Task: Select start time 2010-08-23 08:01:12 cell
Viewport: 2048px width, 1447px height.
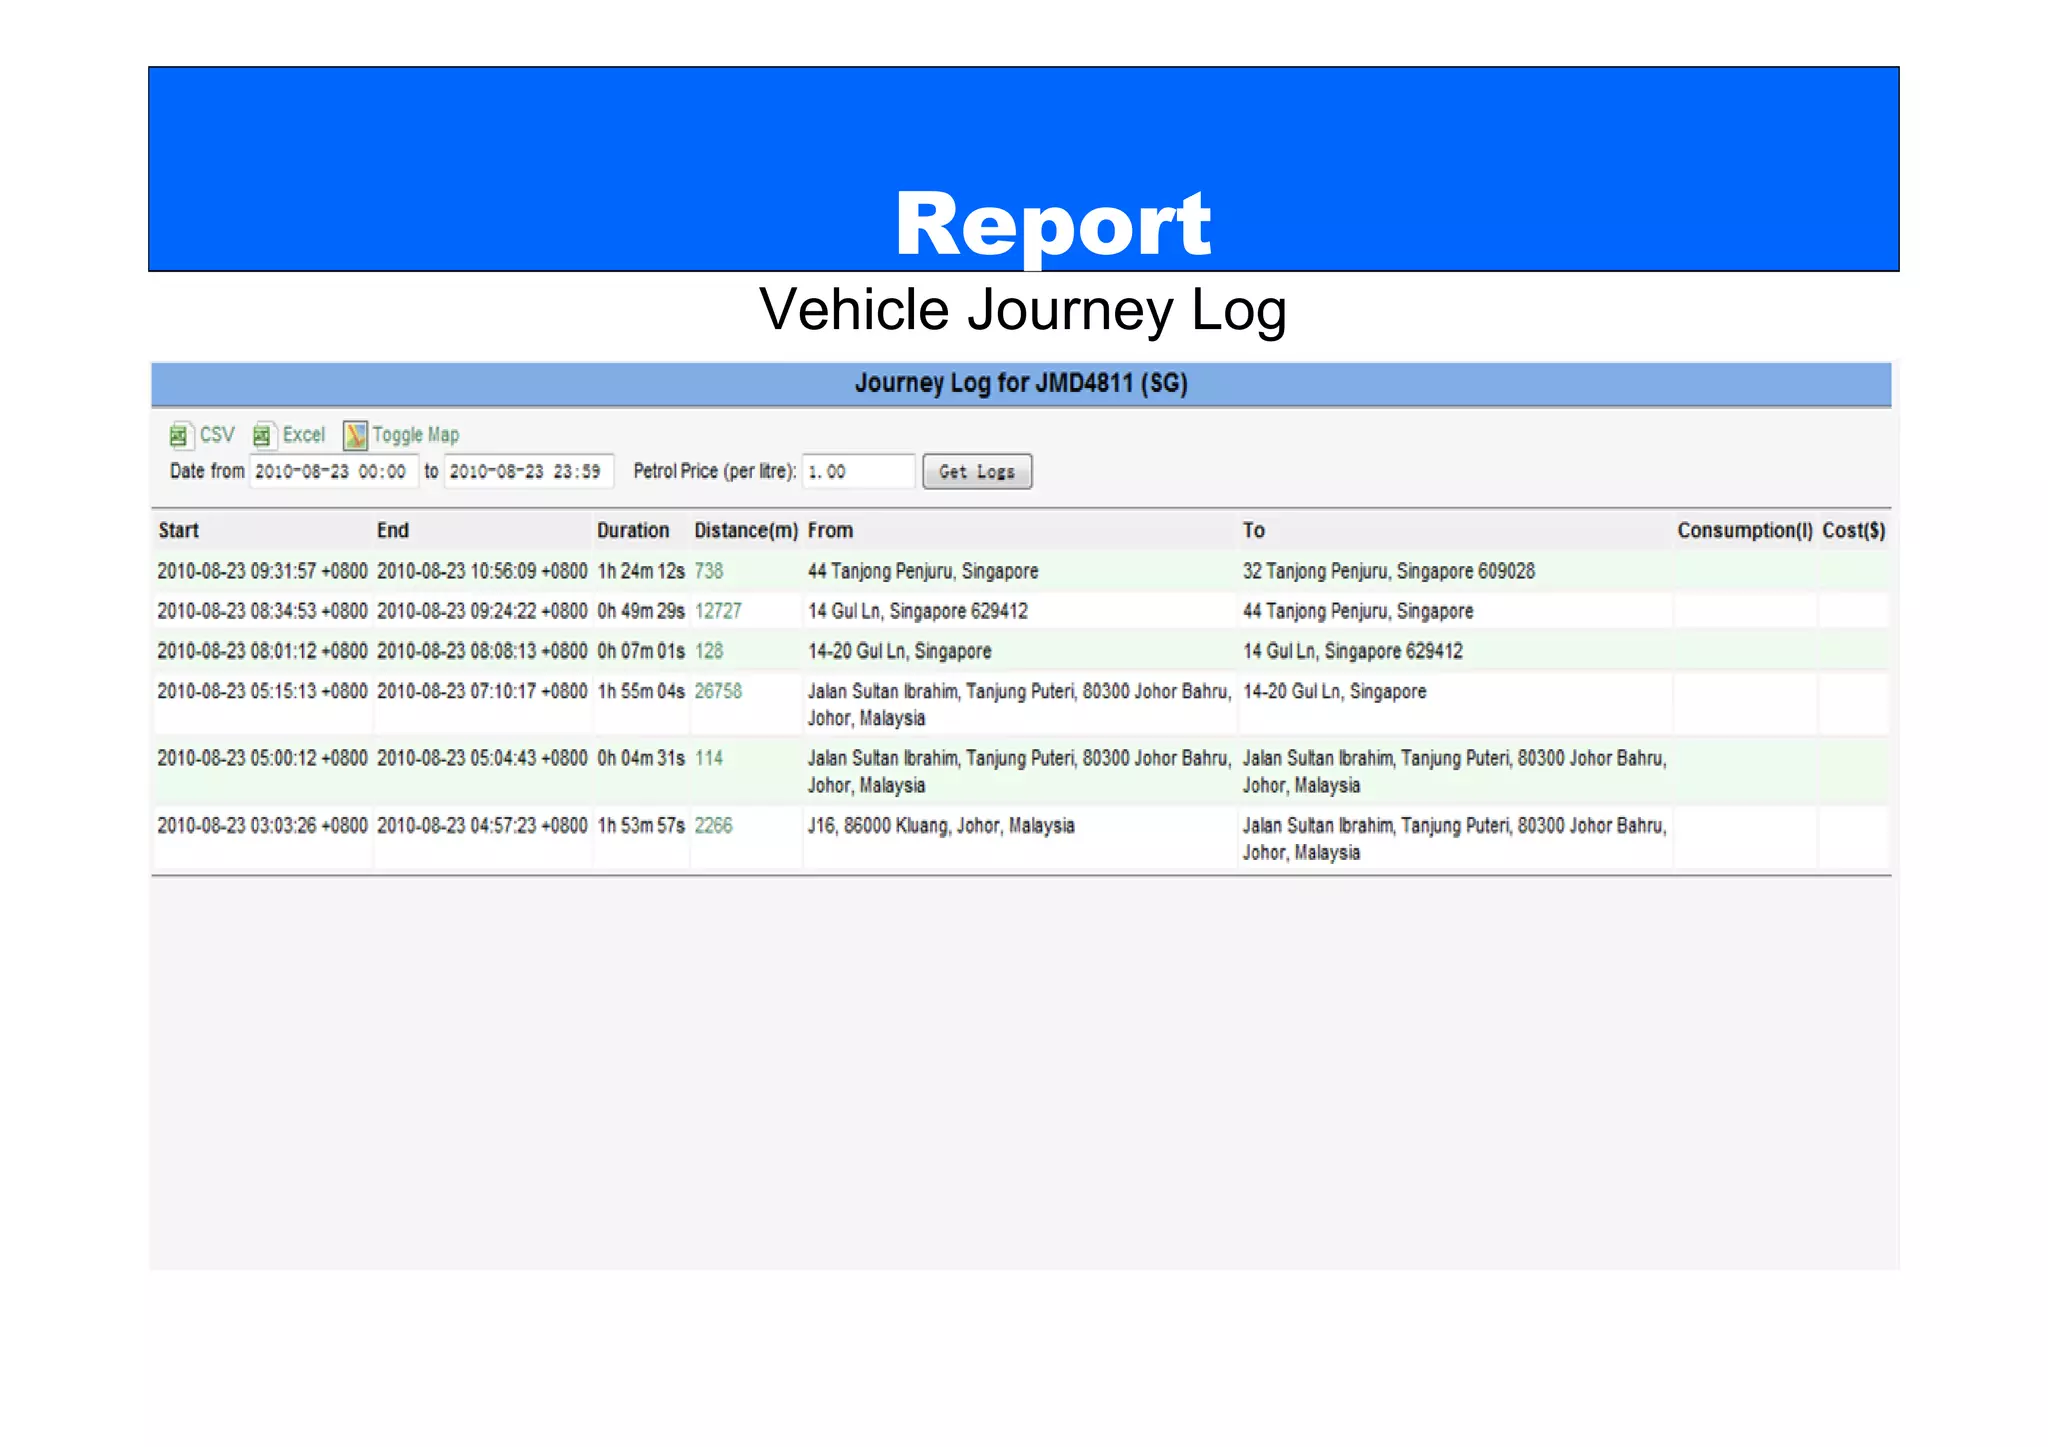Action: pyautogui.click(x=262, y=651)
